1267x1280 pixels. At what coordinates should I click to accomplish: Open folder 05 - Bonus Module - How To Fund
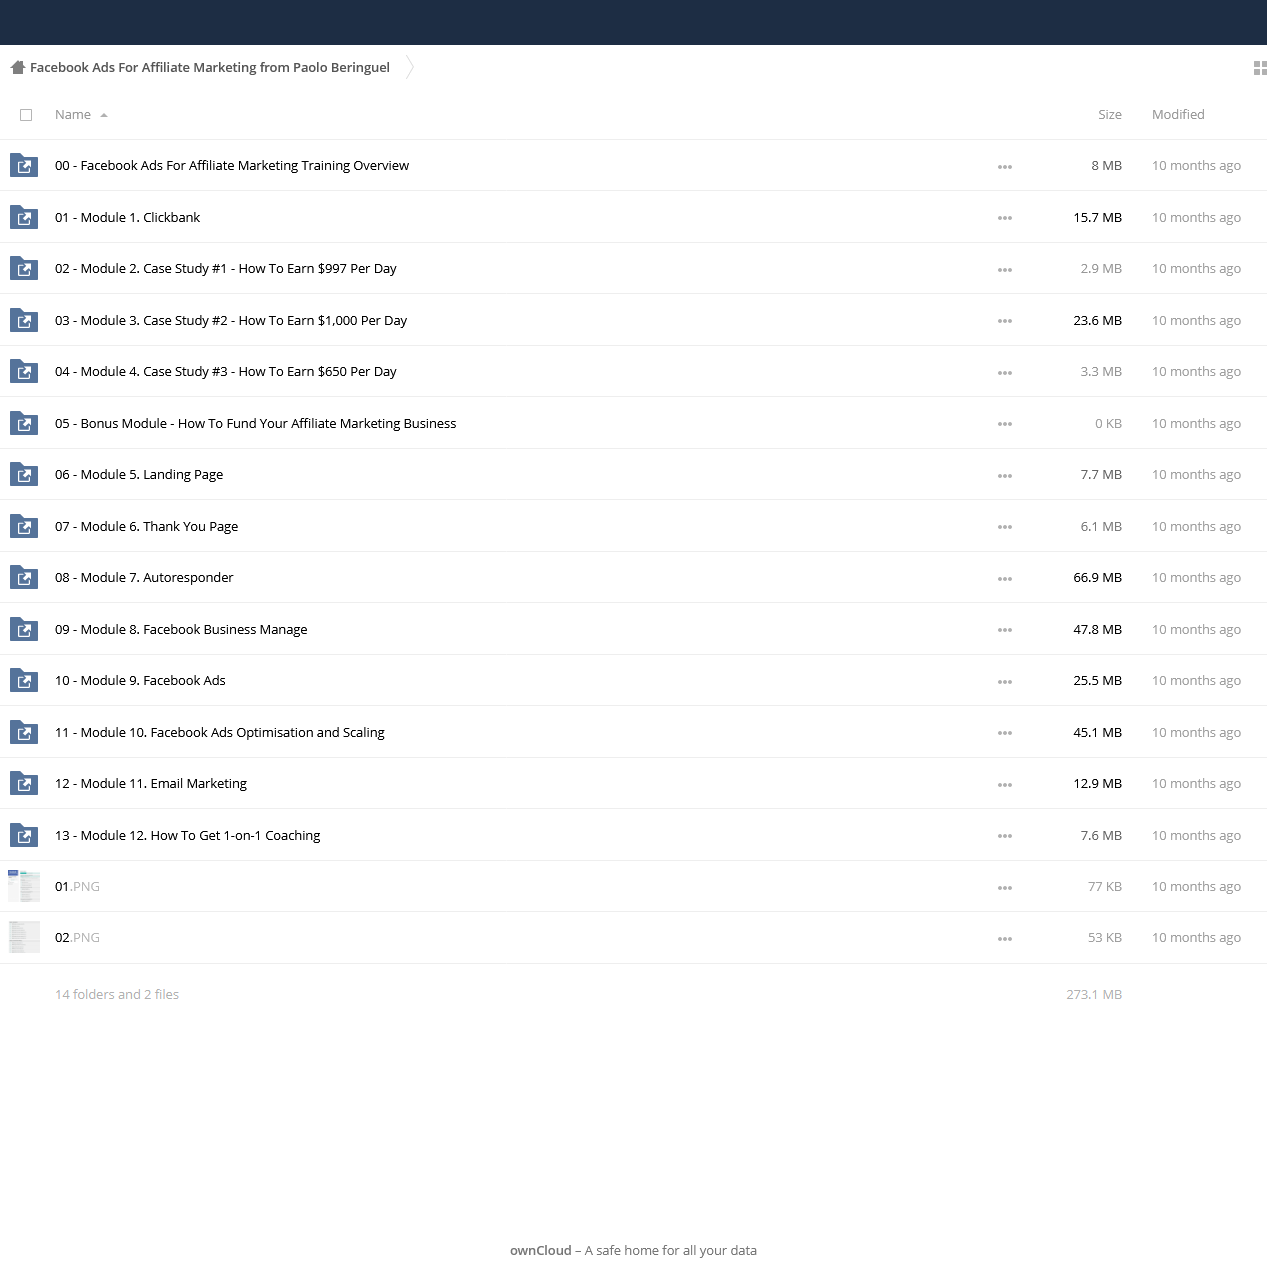pos(255,423)
